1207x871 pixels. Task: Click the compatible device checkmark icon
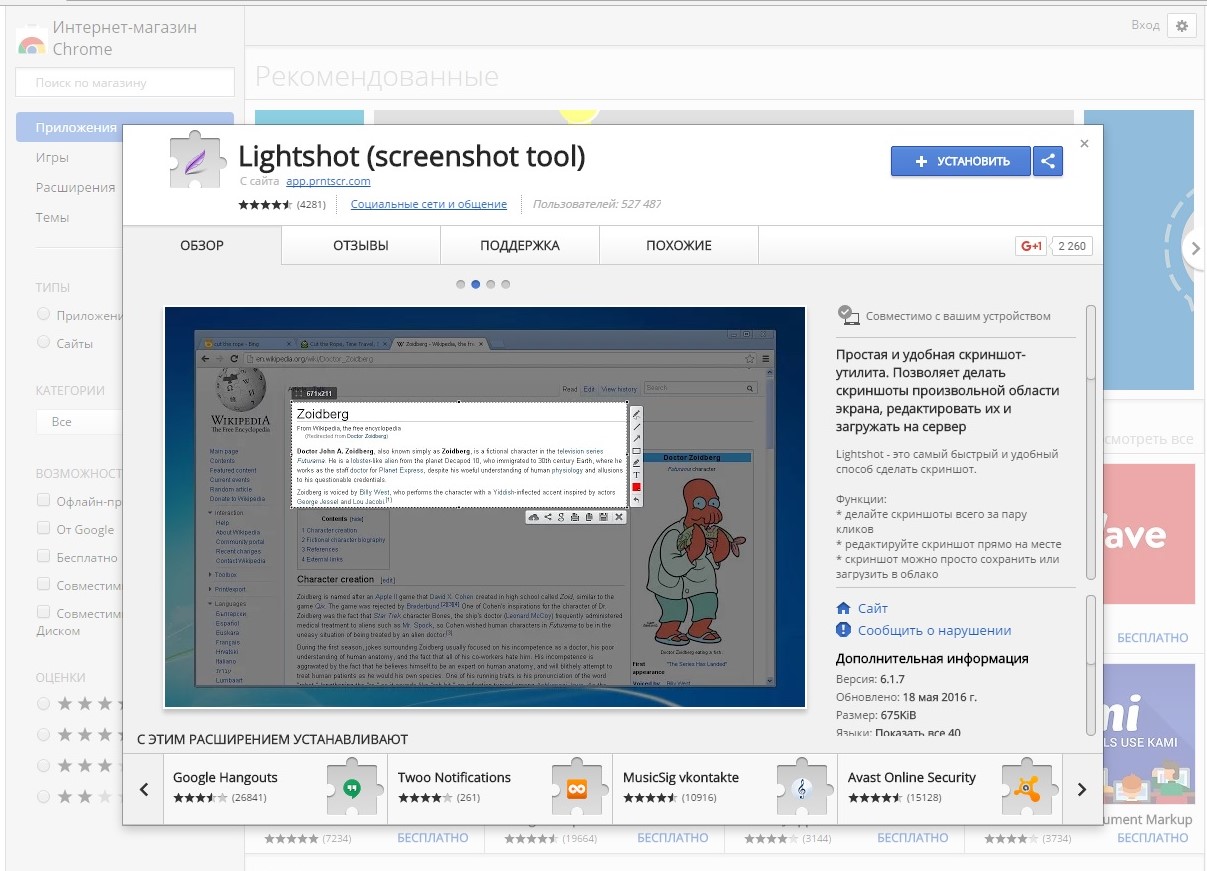(848, 315)
